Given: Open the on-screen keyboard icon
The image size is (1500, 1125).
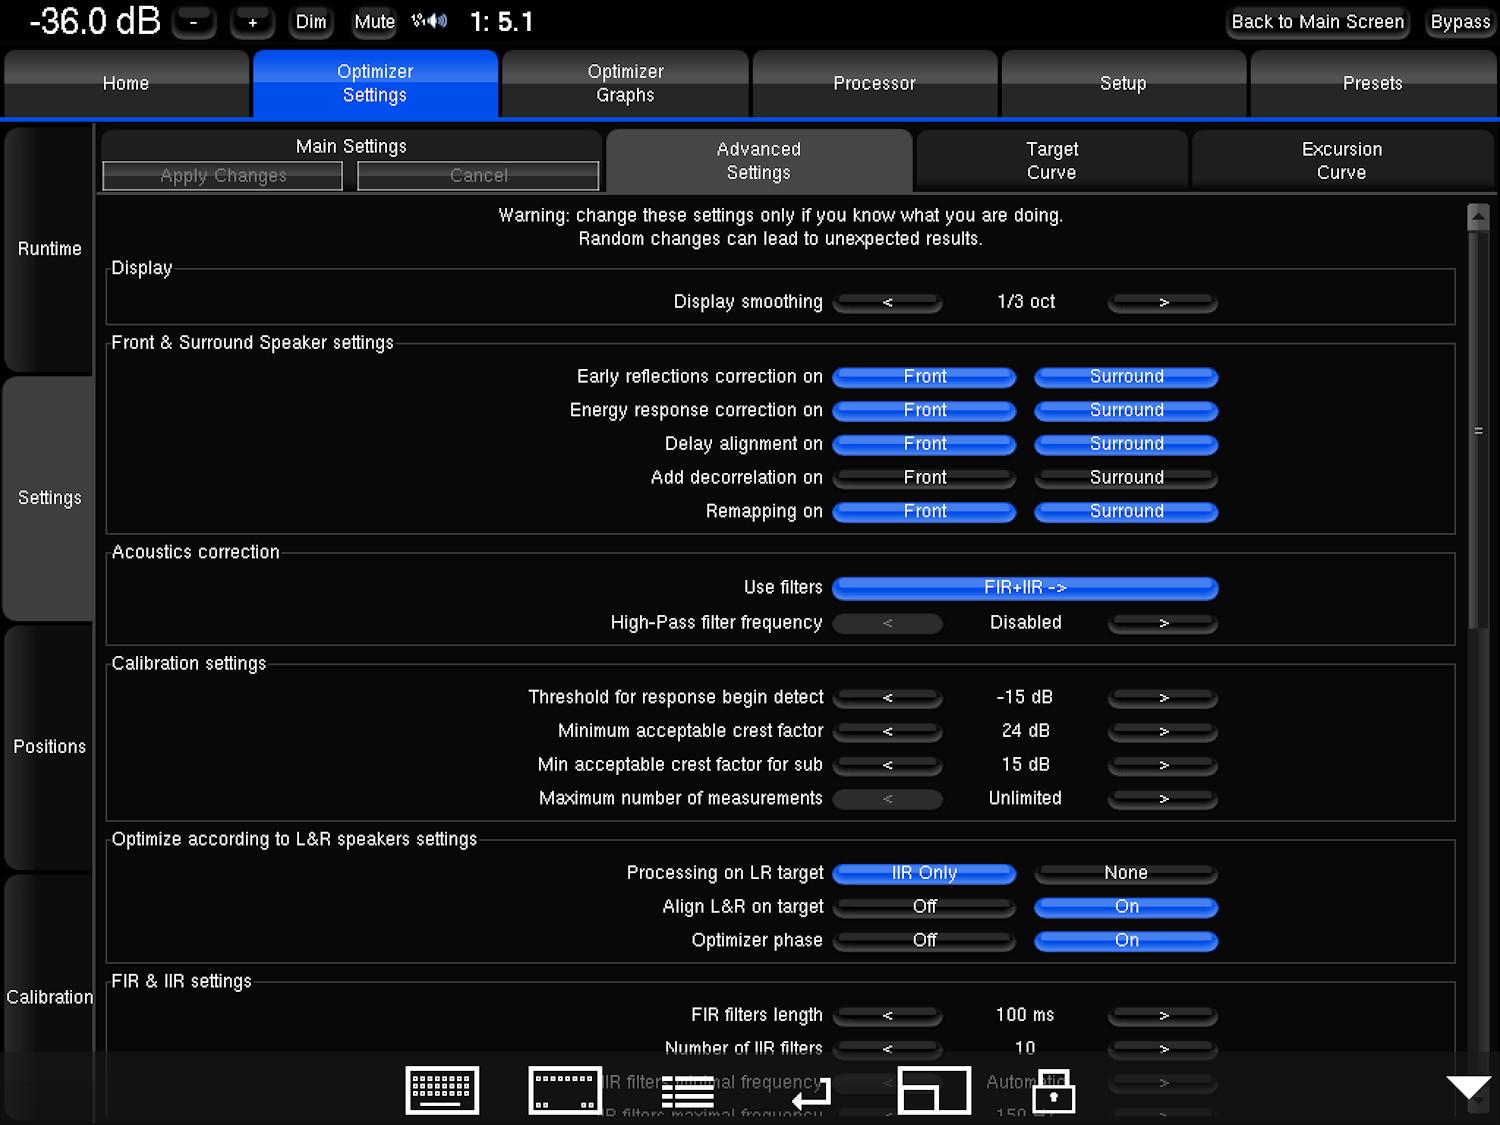Looking at the screenshot, I should (442, 1090).
